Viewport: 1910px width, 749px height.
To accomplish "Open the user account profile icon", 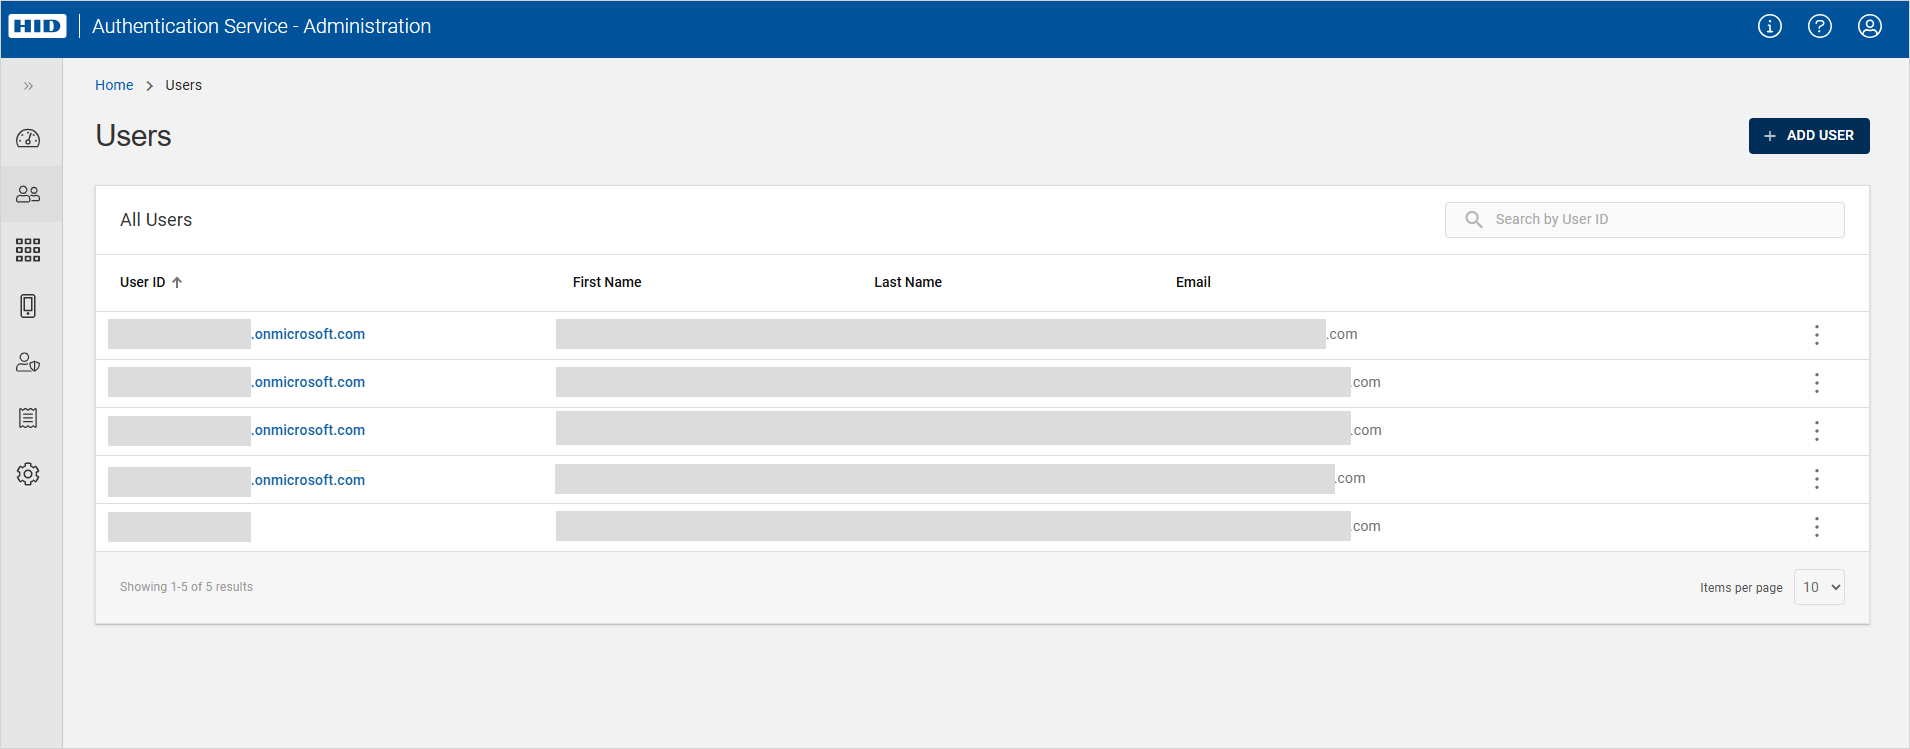I will click(x=1870, y=26).
